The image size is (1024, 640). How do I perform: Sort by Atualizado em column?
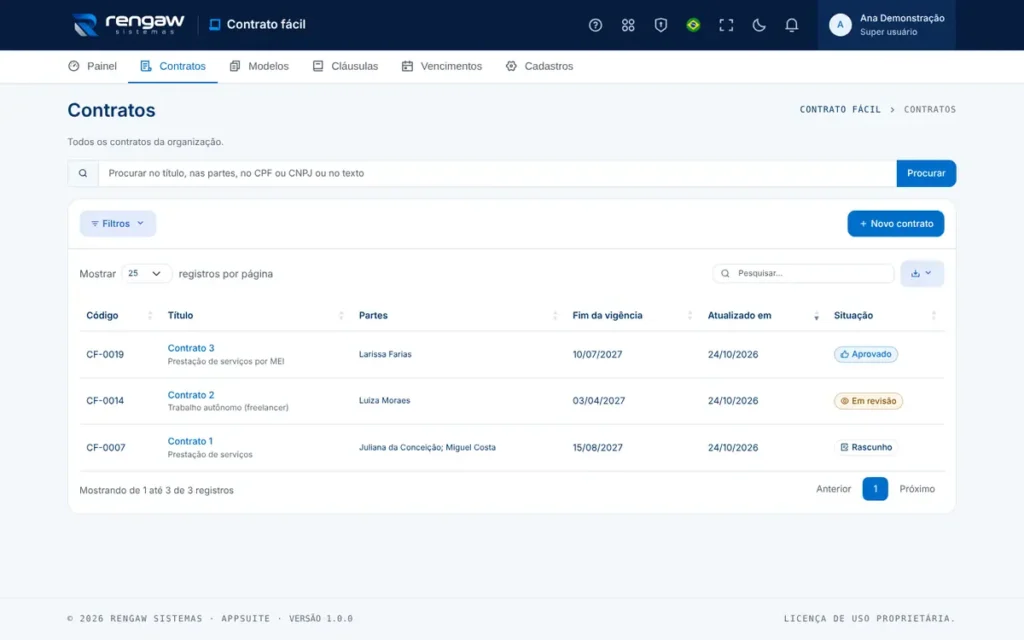click(x=763, y=315)
